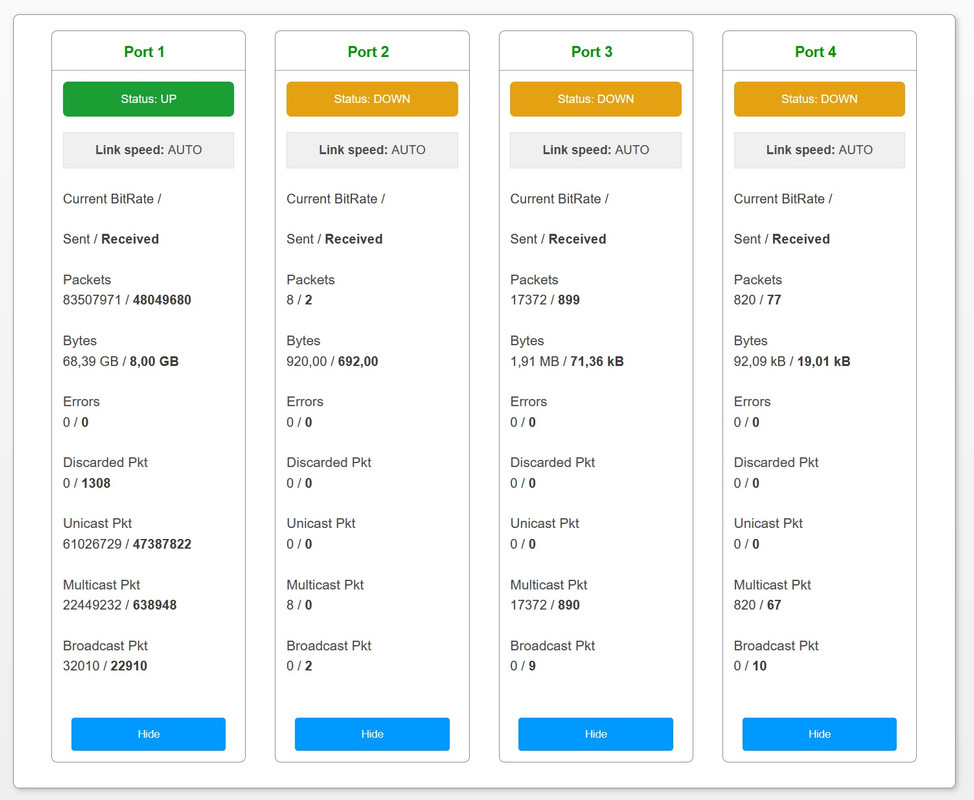This screenshot has width=974, height=800.
Task: Click Port 3 Discarded Pkt label
Action: point(552,463)
